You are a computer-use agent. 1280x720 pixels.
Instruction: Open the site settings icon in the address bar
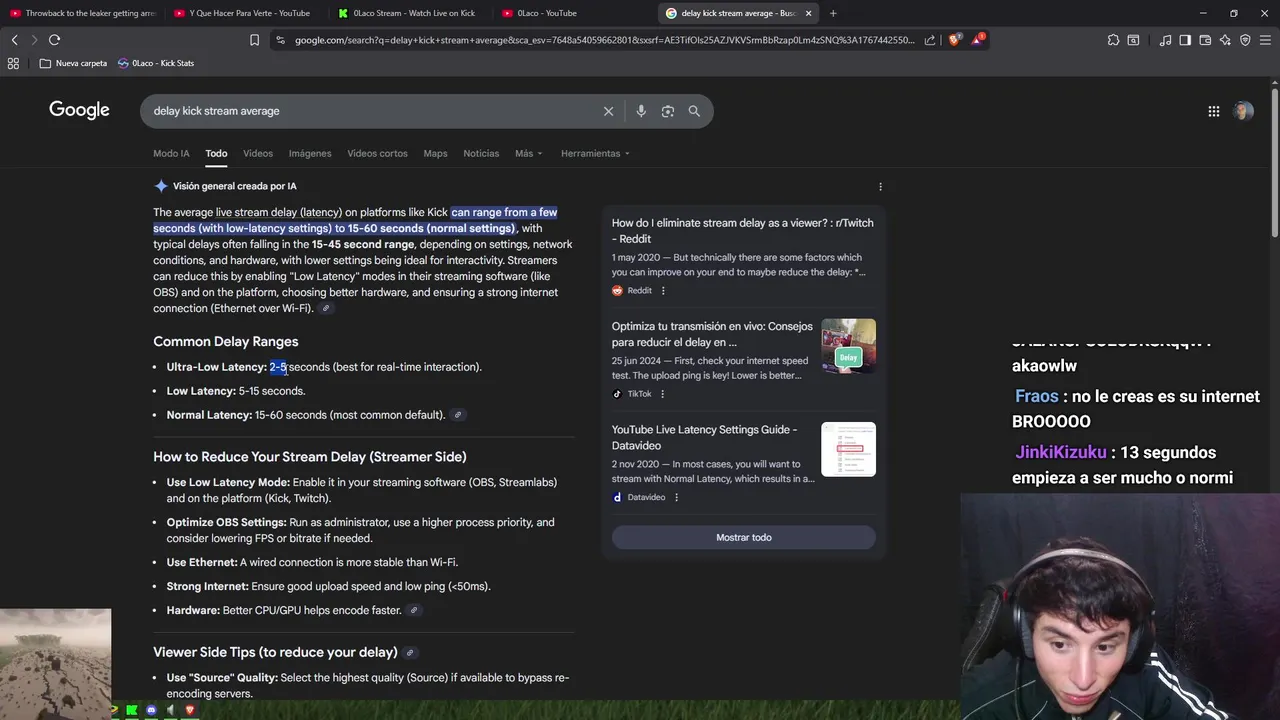(280, 40)
